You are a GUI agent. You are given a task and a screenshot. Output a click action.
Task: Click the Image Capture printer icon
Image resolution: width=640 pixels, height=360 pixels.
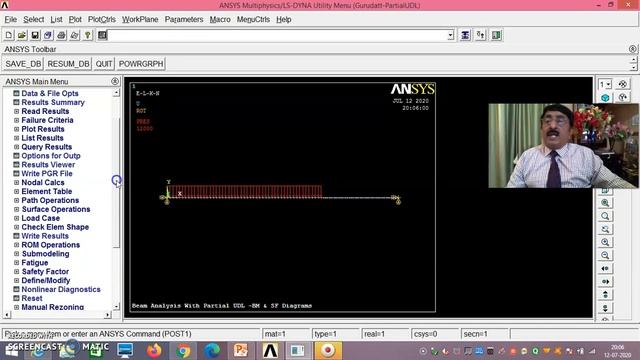click(x=61, y=35)
